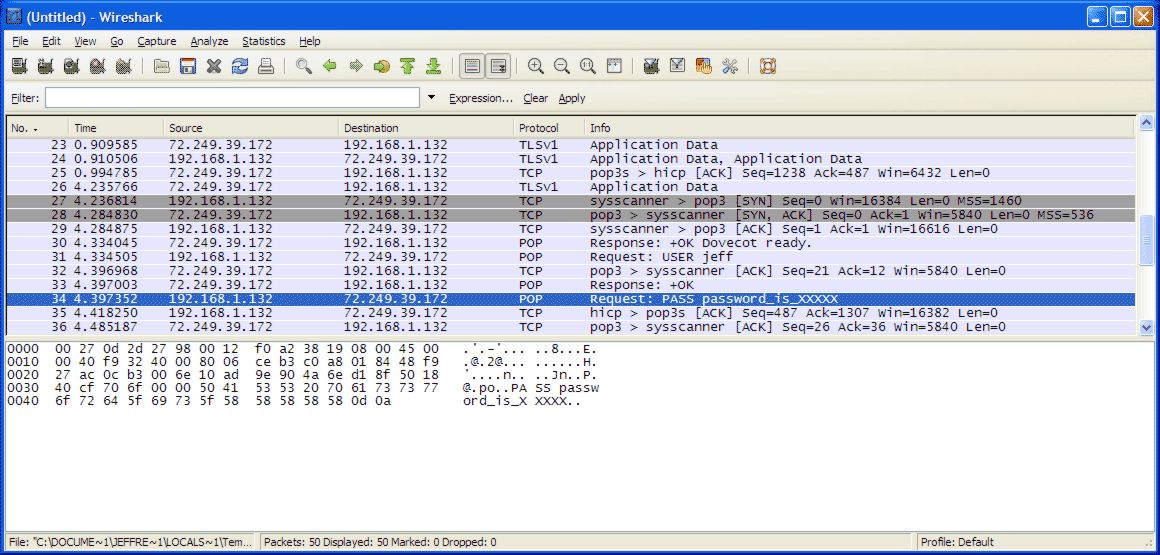Clear the display filter
1160x555 pixels.
(536, 98)
